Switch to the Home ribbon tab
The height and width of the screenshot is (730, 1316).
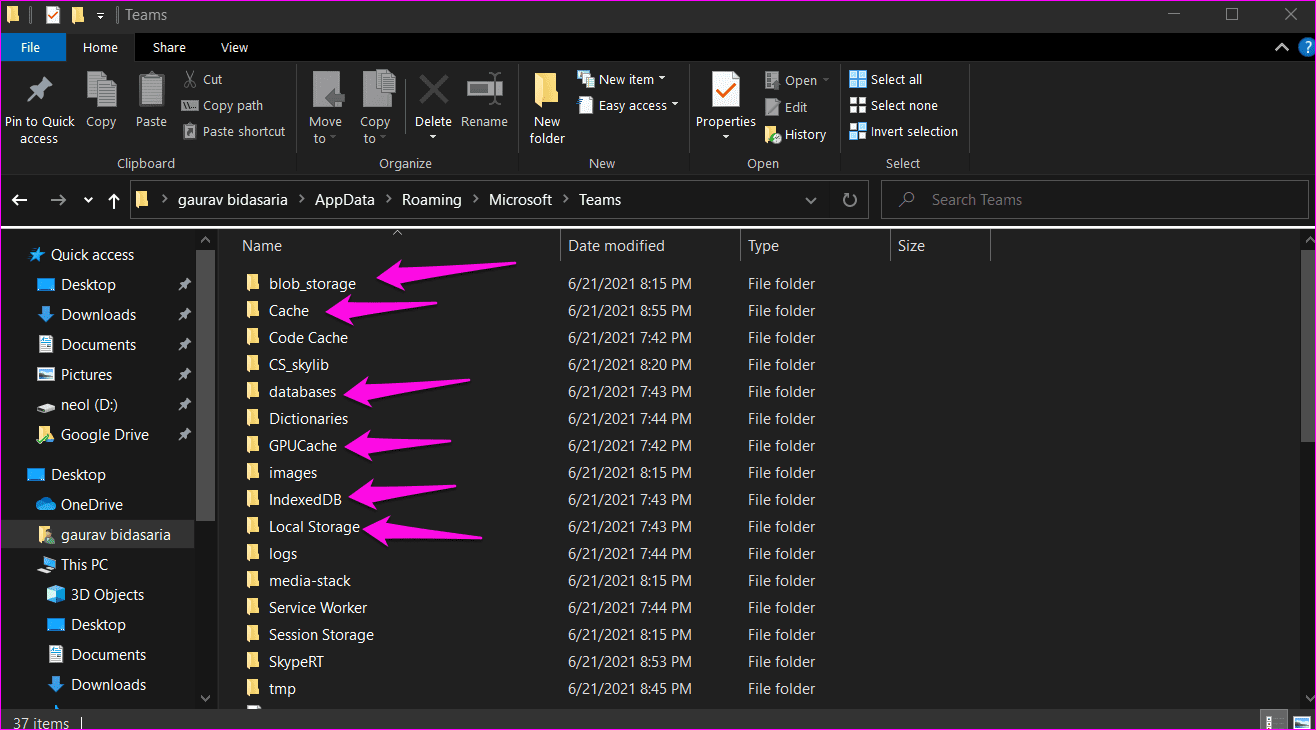[100, 47]
